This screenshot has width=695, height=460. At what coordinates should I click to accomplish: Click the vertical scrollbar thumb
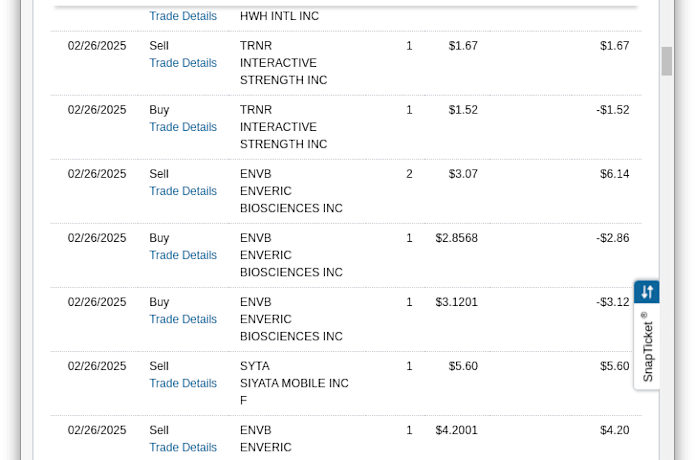pyautogui.click(x=667, y=61)
